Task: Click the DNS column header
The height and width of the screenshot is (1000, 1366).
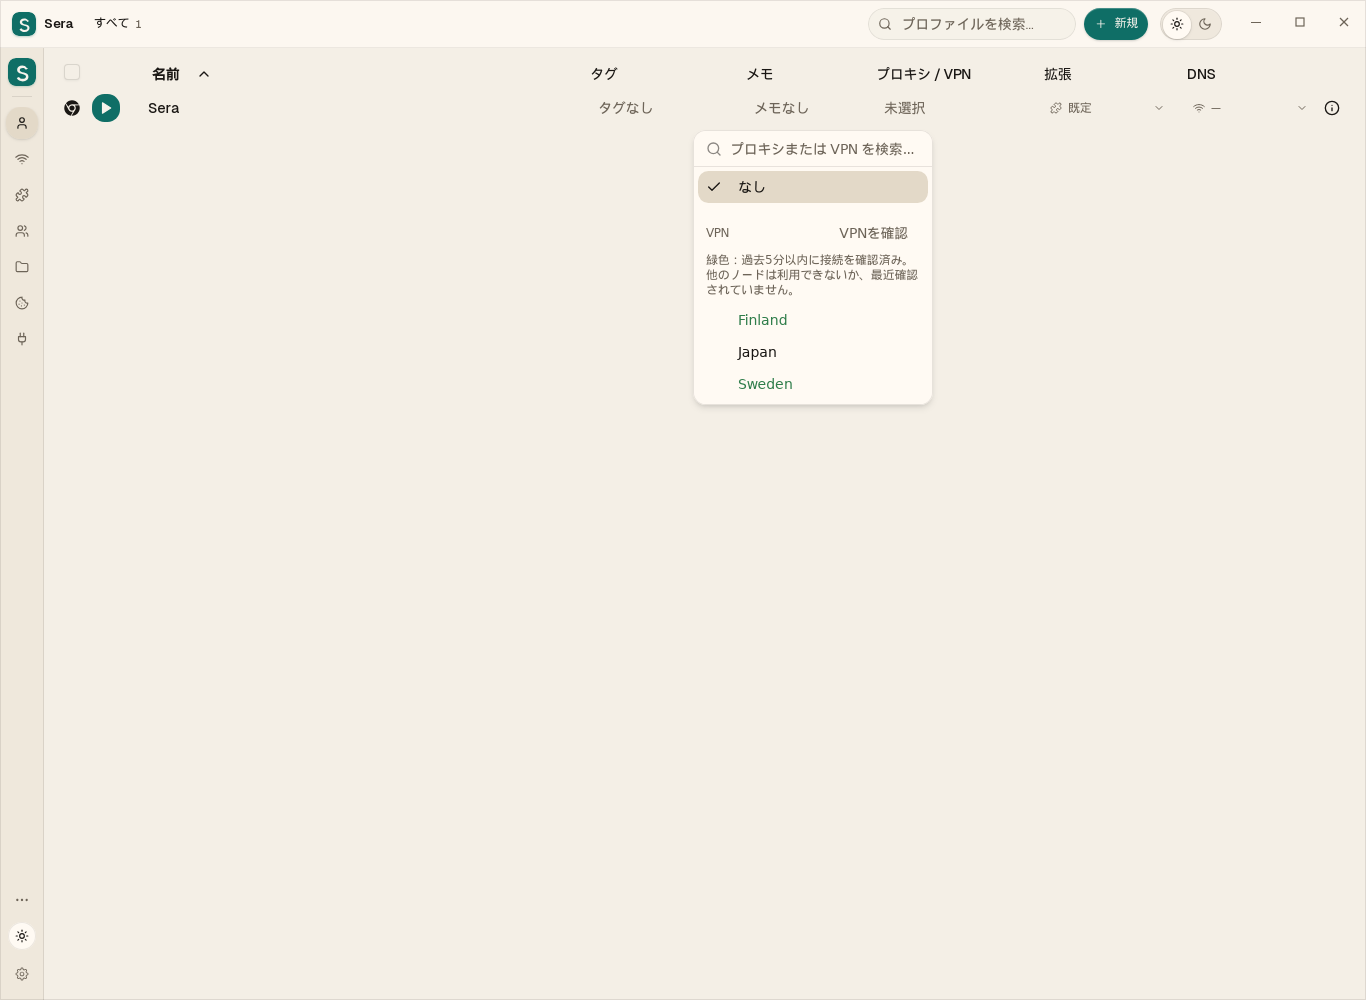Action: pos(1201,74)
